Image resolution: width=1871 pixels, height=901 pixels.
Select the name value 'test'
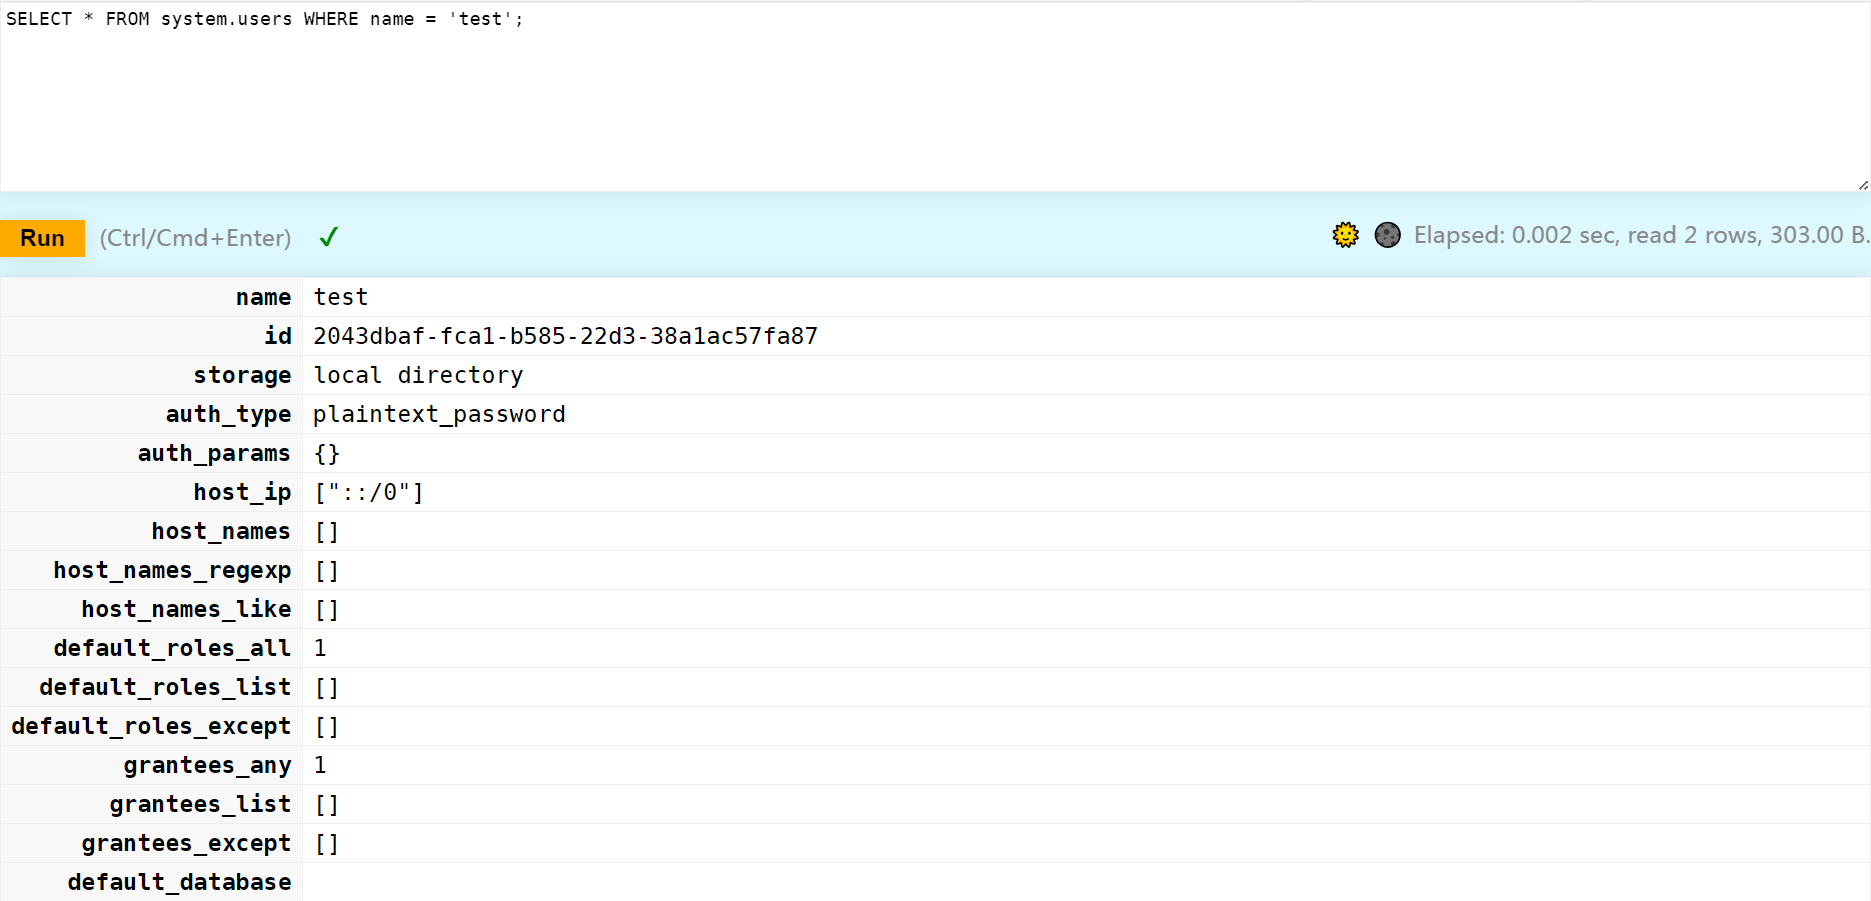[341, 297]
